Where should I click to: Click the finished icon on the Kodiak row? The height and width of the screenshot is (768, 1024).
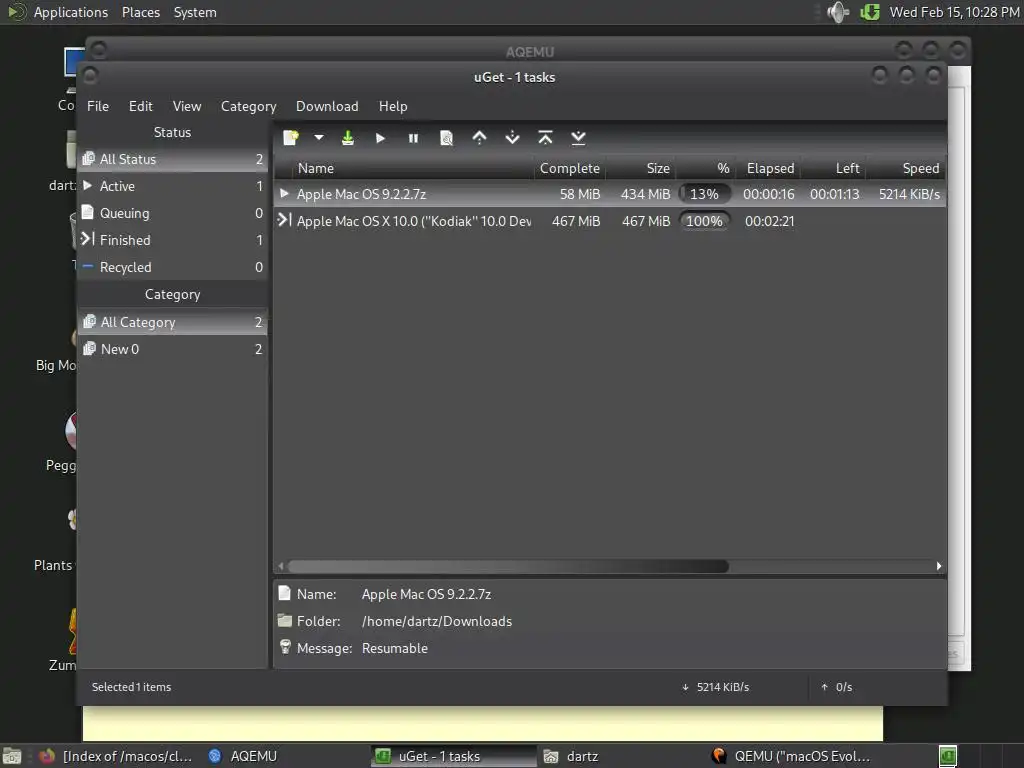point(284,220)
